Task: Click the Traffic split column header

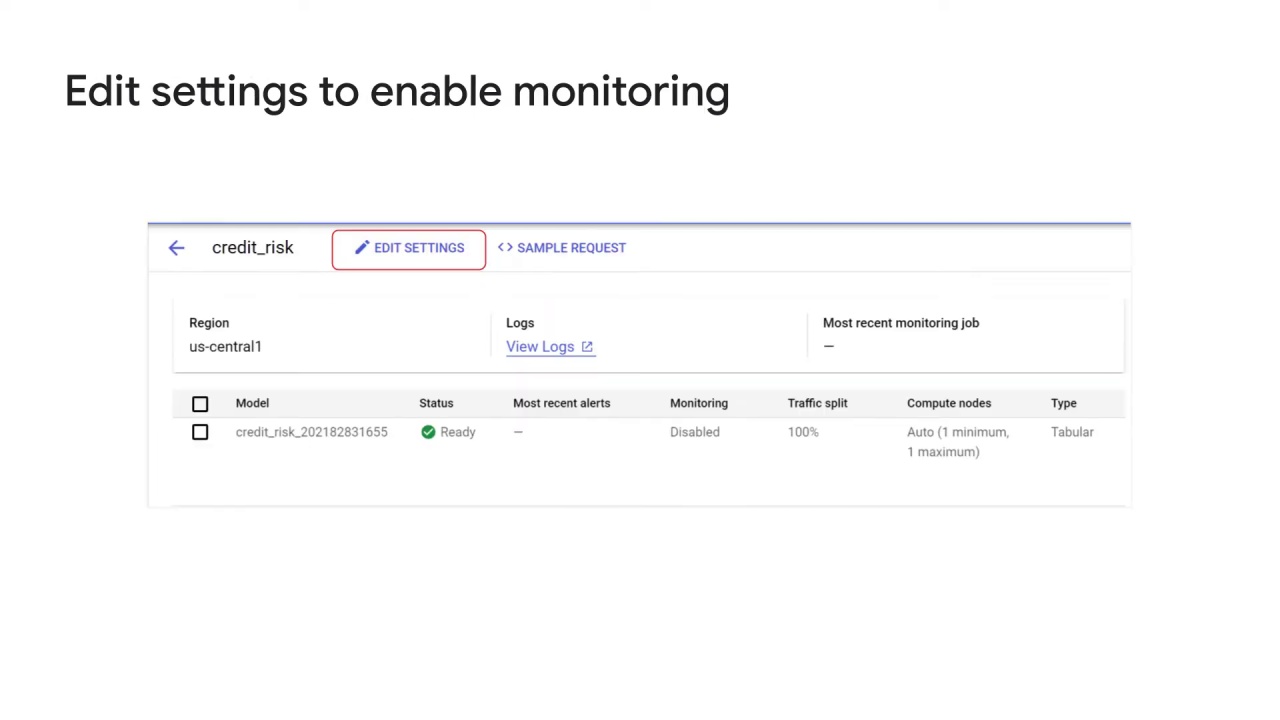Action: [x=817, y=403]
